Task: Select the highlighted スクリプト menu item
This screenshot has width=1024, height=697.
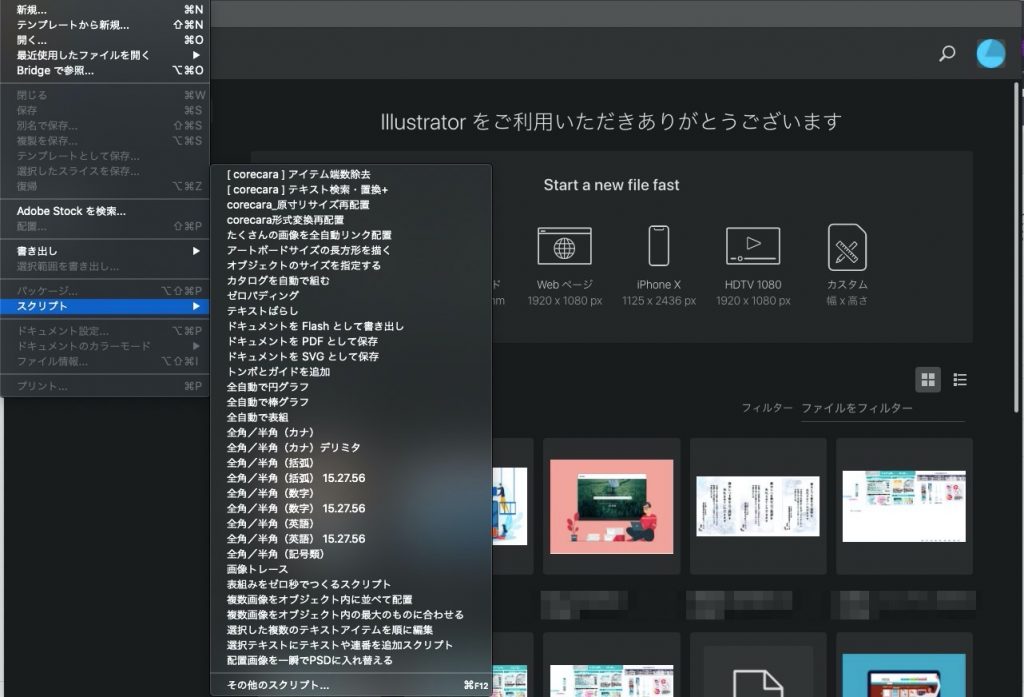Action: (x=104, y=306)
